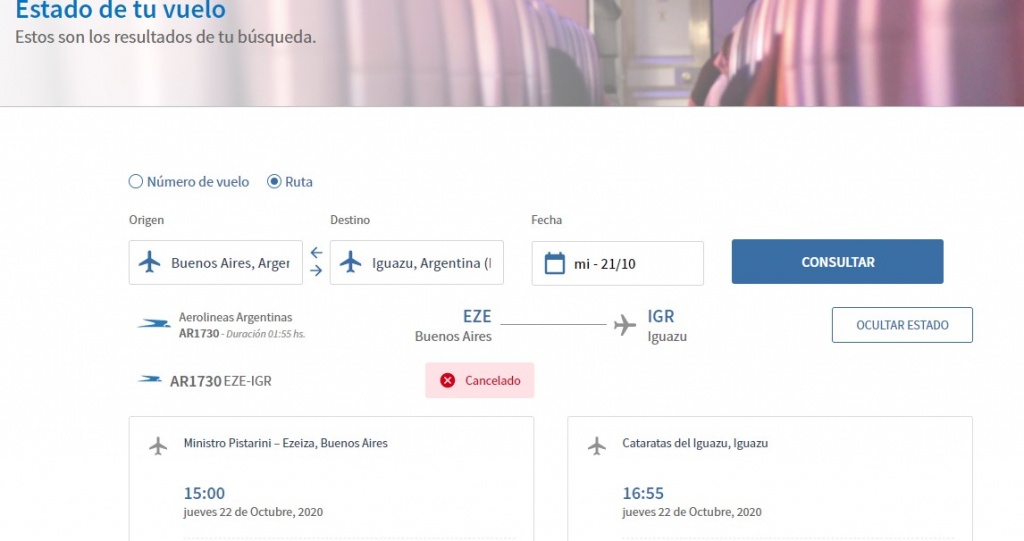Click the swap origin and destination arrows
This screenshot has width=1024, height=541.
(x=316, y=262)
